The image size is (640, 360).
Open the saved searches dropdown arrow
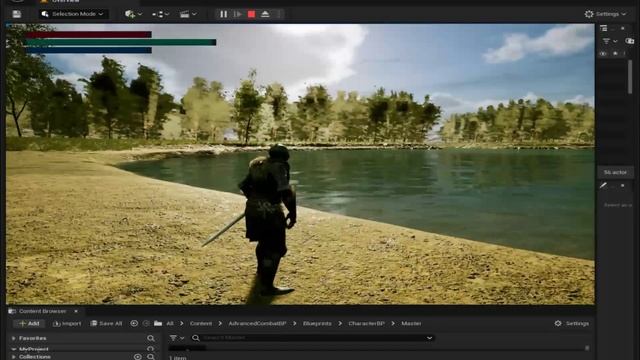coord(429,338)
